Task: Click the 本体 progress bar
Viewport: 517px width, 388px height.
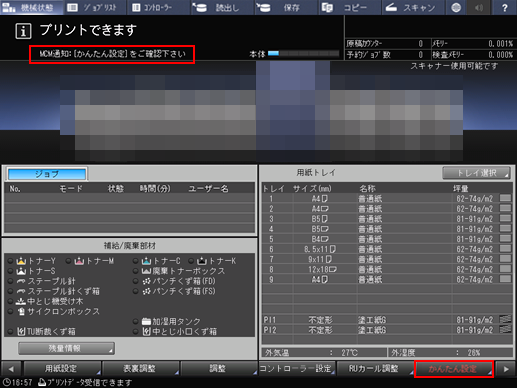Action: 303,53
